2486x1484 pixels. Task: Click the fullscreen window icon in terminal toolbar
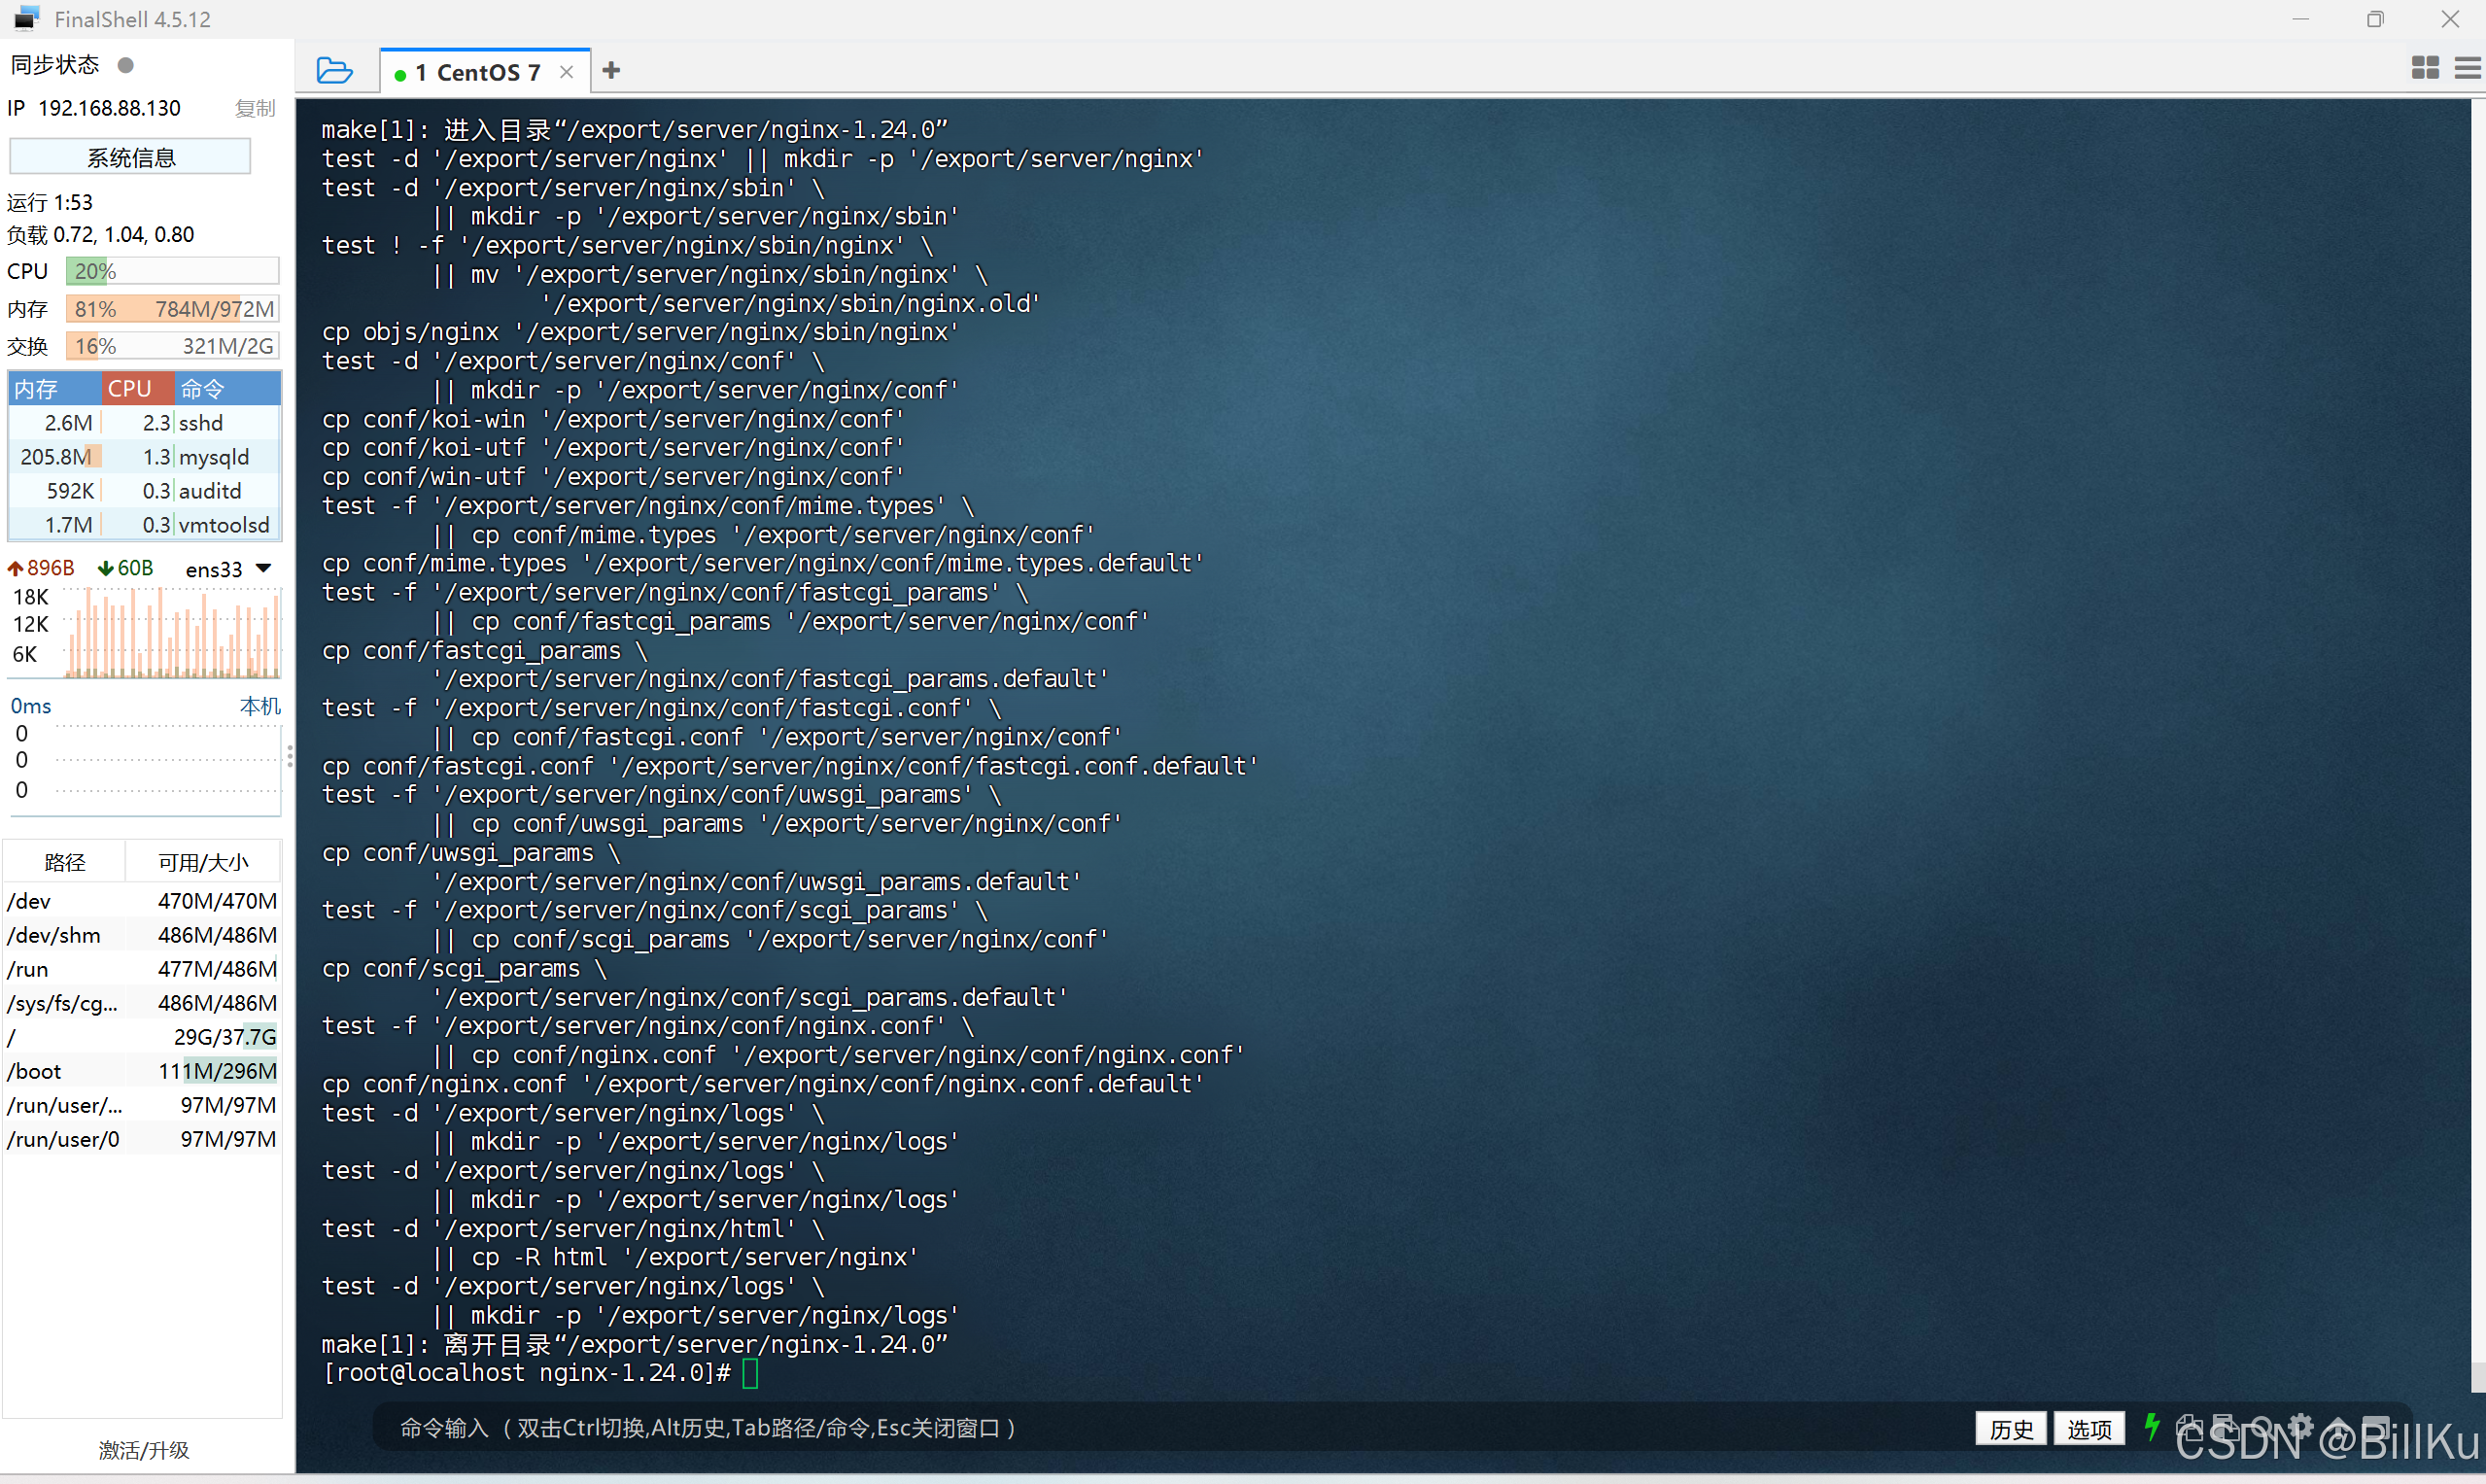tap(2376, 1427)
